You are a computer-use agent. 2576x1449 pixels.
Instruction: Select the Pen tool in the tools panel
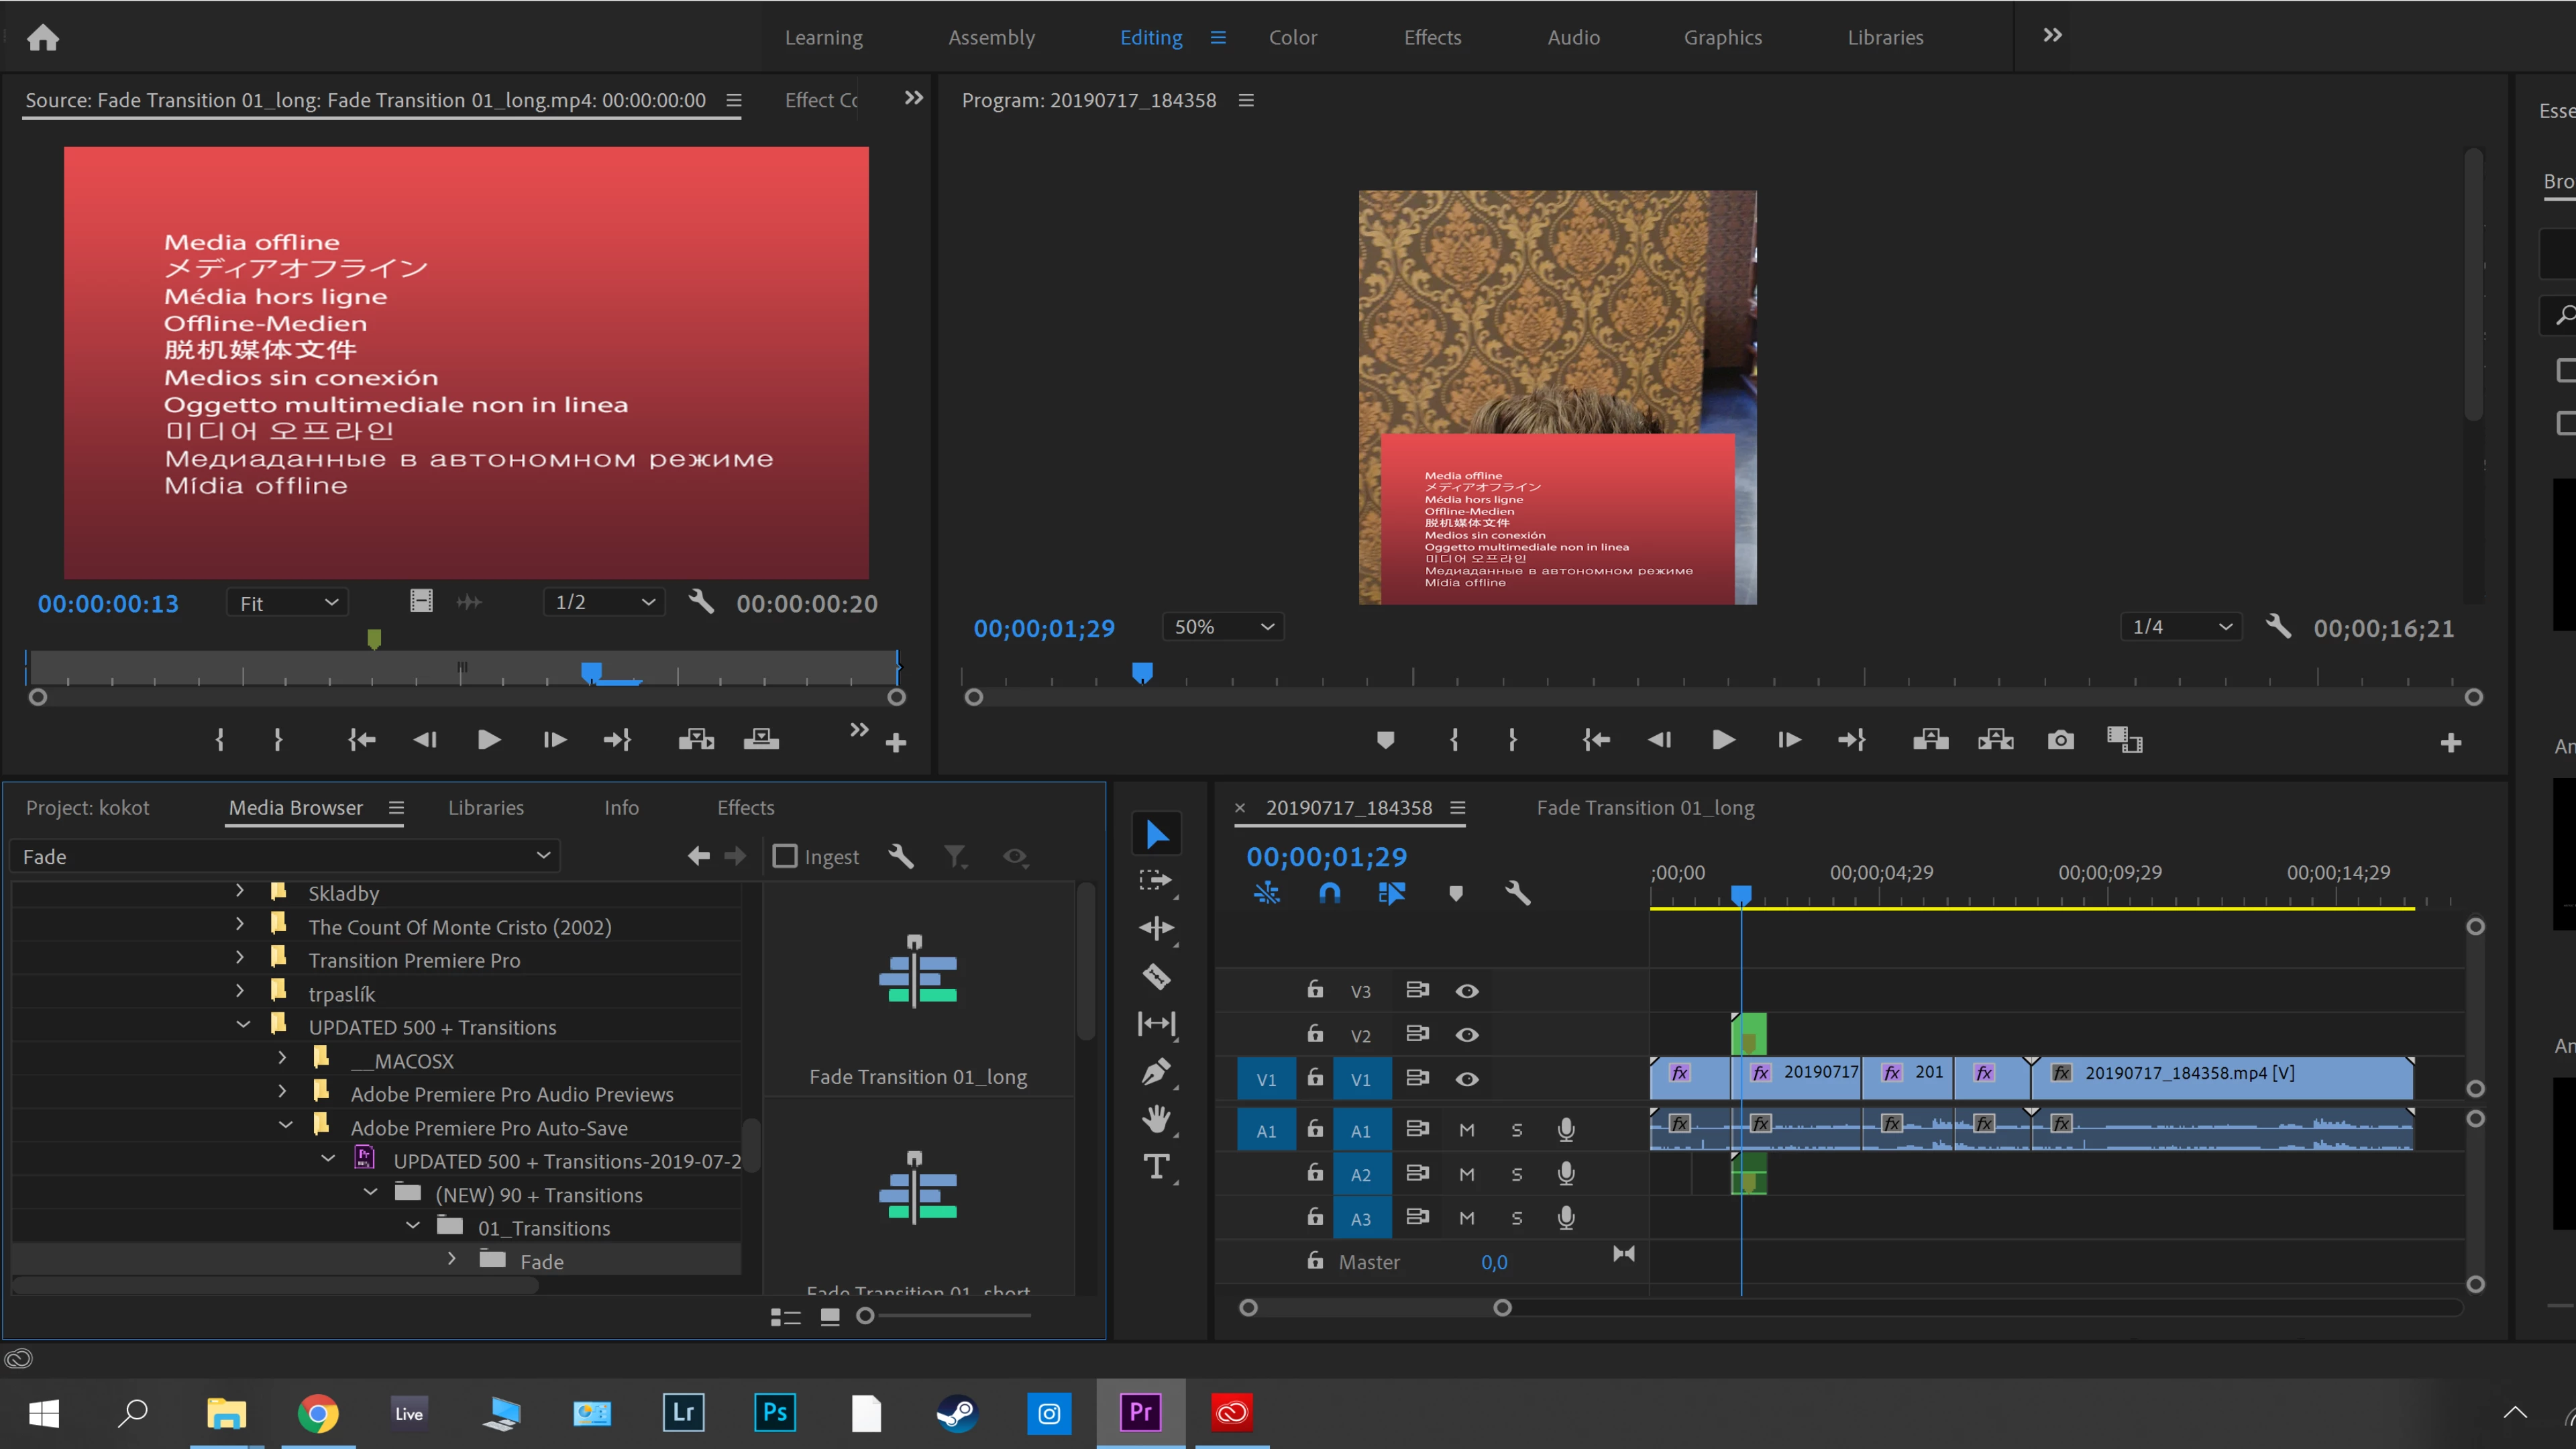tap(1156, 1072)
